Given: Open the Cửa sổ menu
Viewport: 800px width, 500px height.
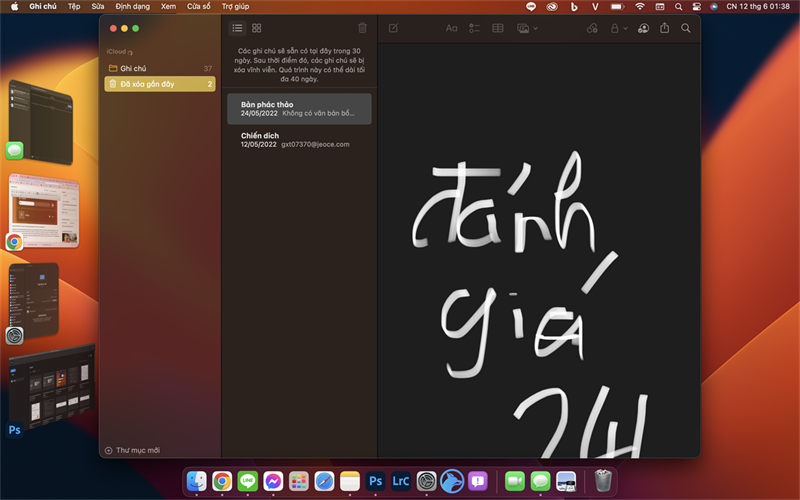Looking at the screenshot, I should tap(198, 6).
